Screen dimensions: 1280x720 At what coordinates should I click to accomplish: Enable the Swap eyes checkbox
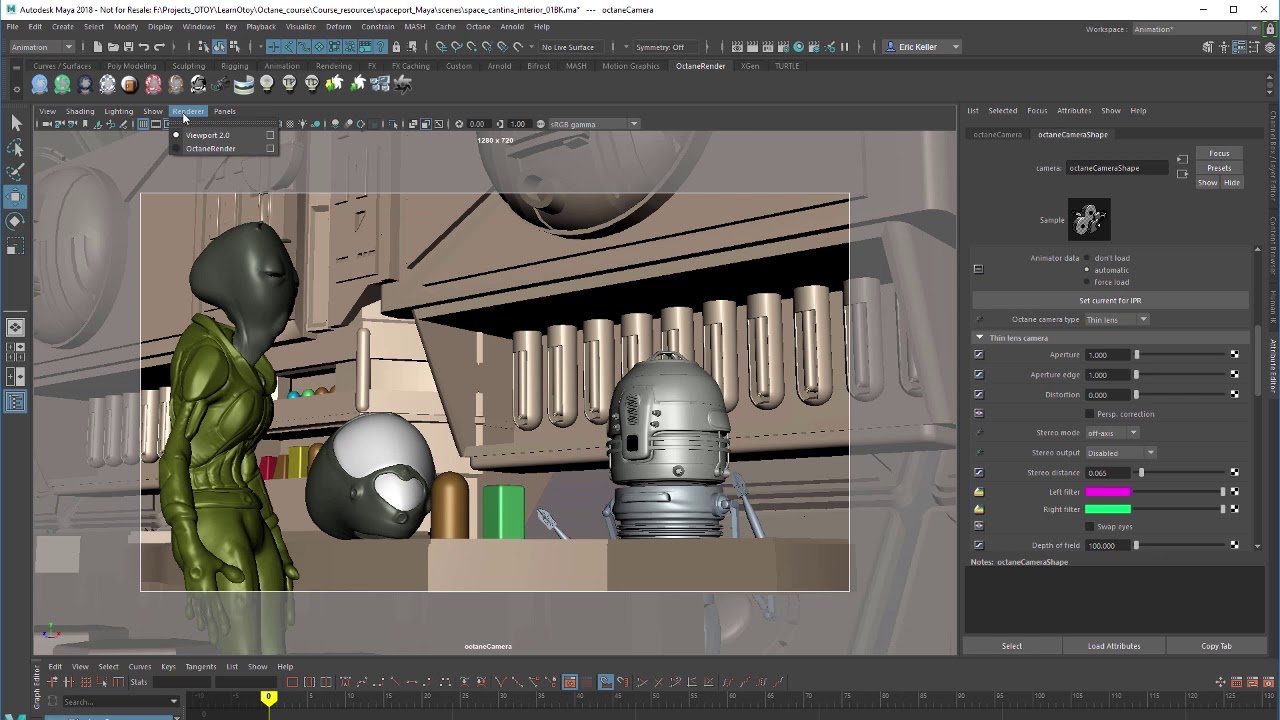pos(1090,527)
